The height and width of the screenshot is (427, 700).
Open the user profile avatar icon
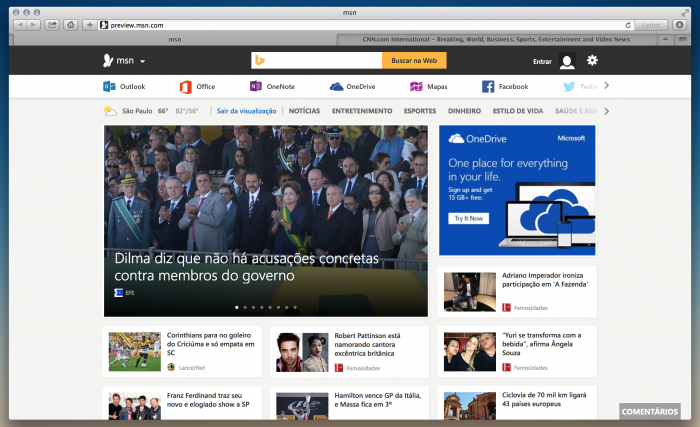tap(567, 61)
